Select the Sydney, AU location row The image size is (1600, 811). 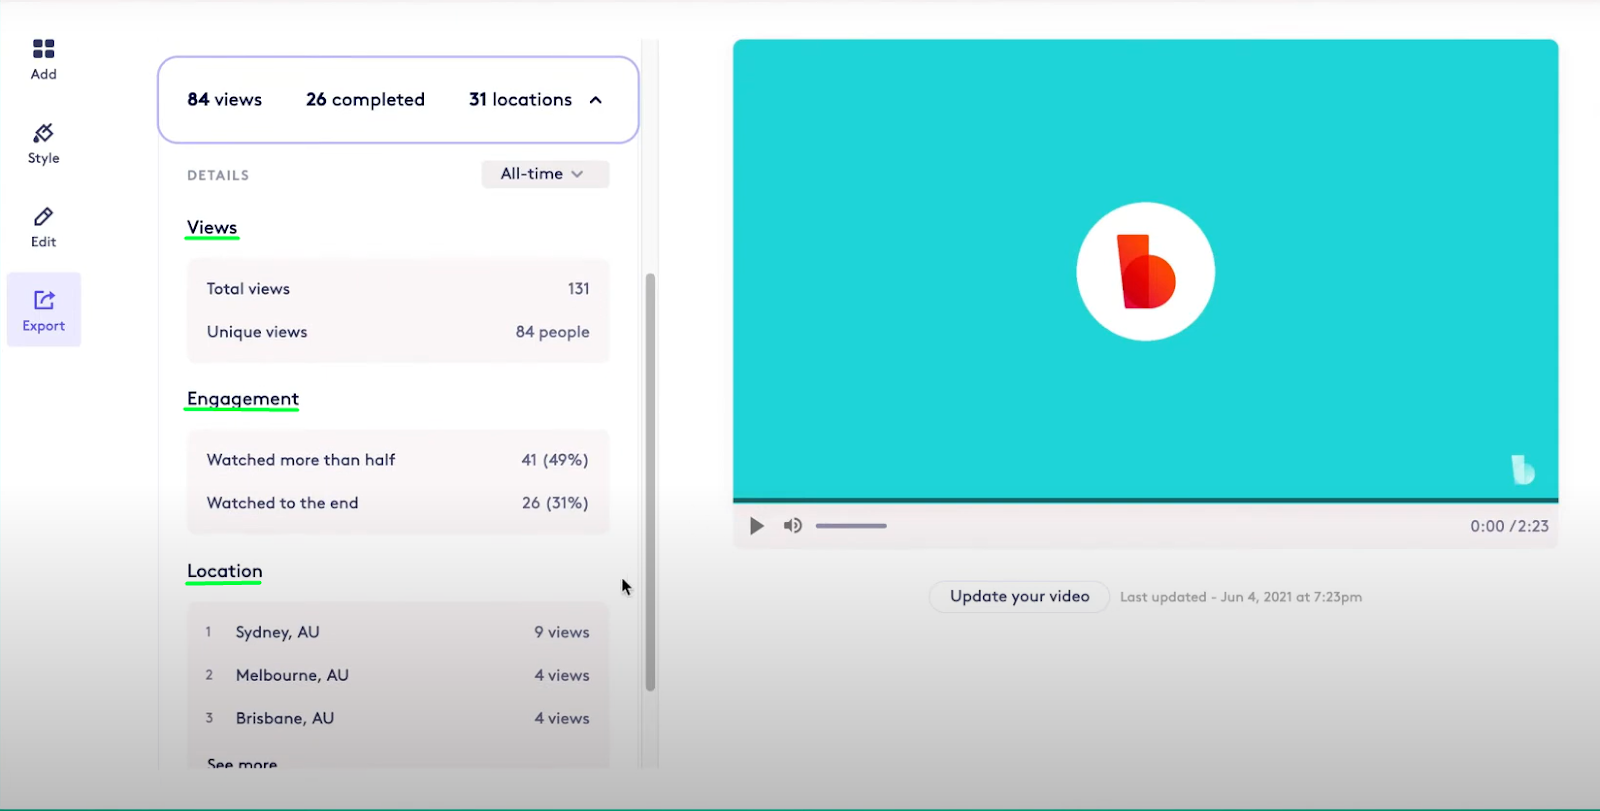pyautogui.click(x=398, y=632)
